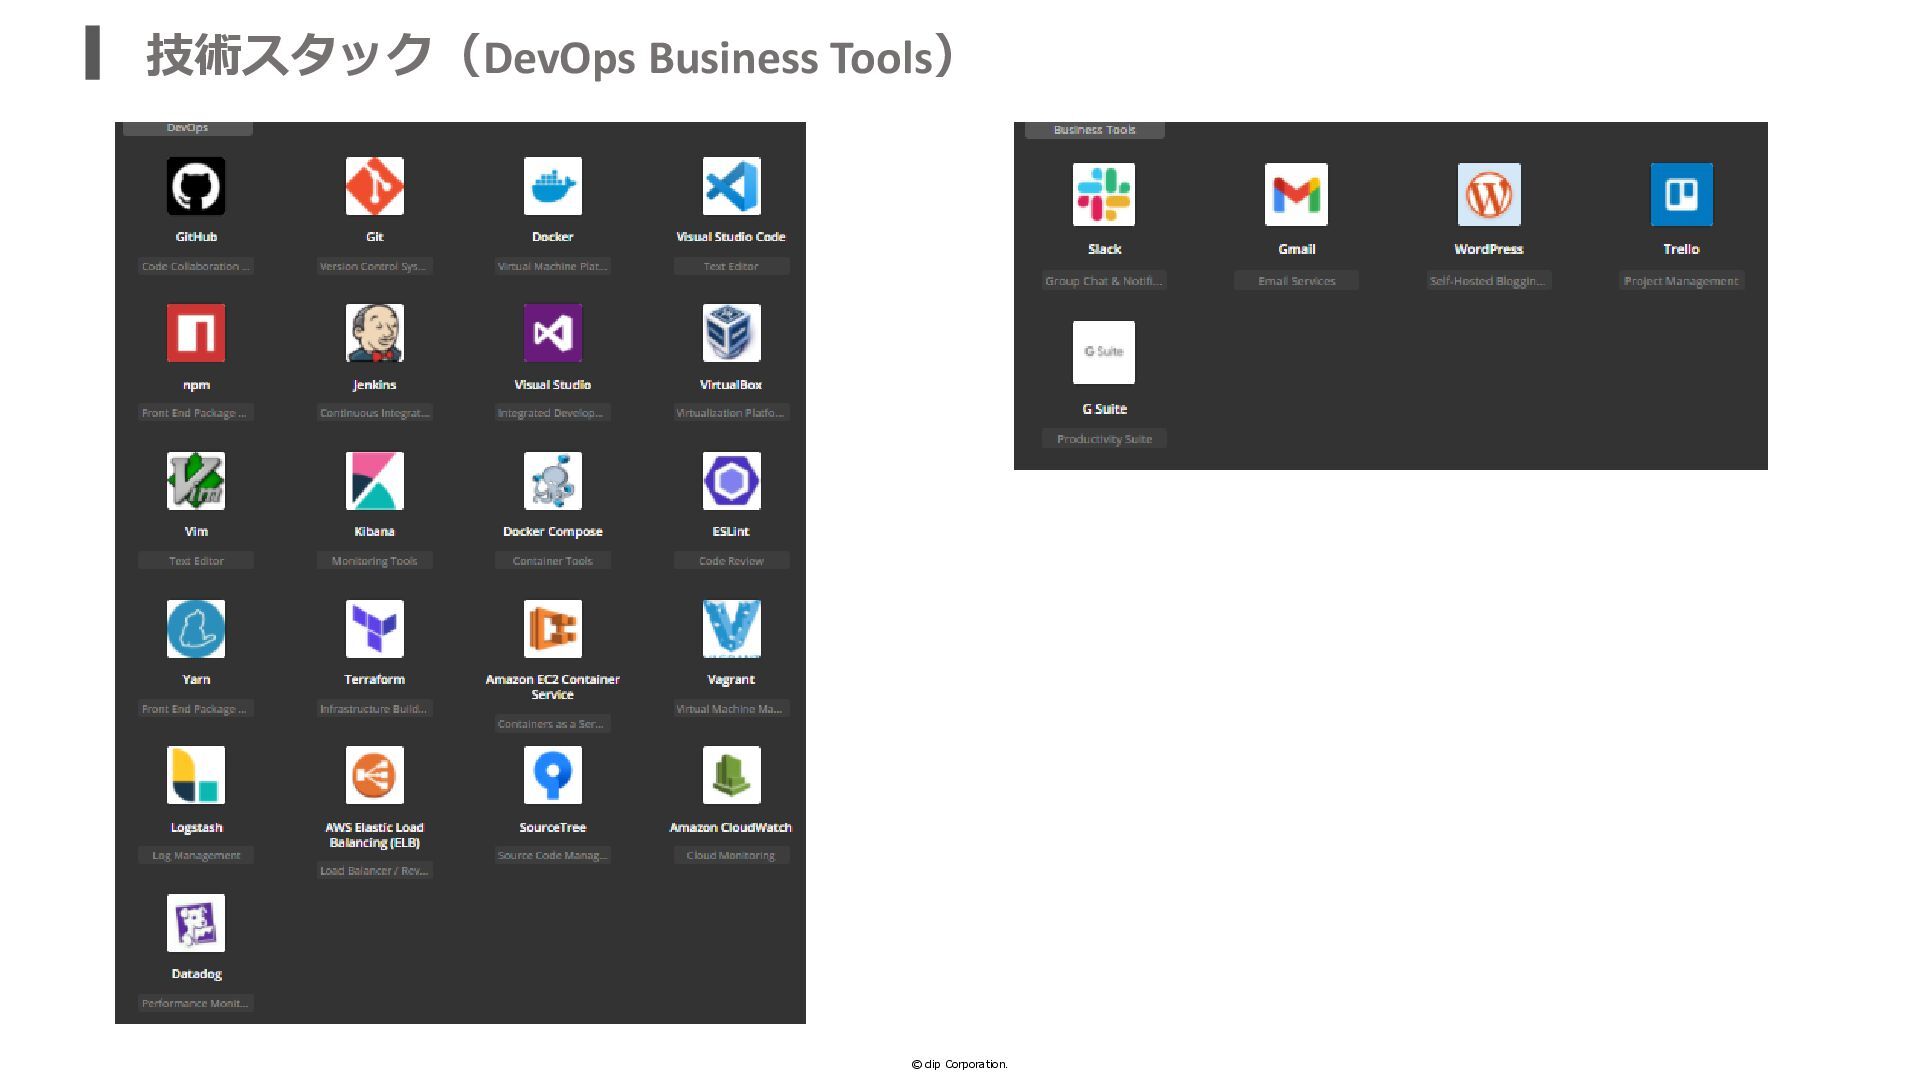The height and width of the screenshot is (1080, 1920).
Task: Open the Yarn cat icon
Action: (196, 629)
